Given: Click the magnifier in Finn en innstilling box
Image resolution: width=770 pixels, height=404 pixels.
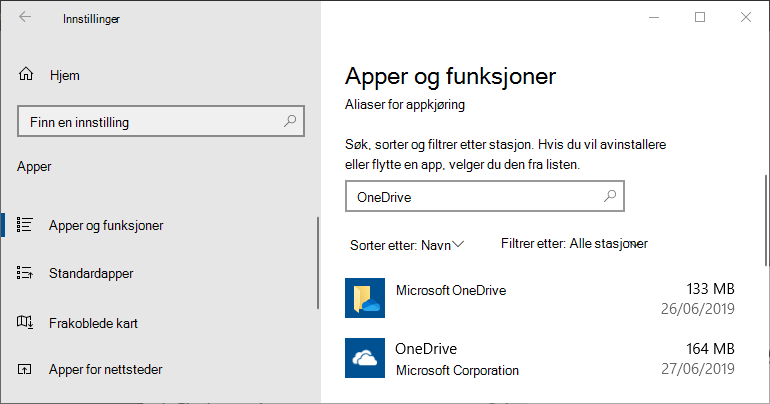Looking at the screenshot, I should 290,121.
